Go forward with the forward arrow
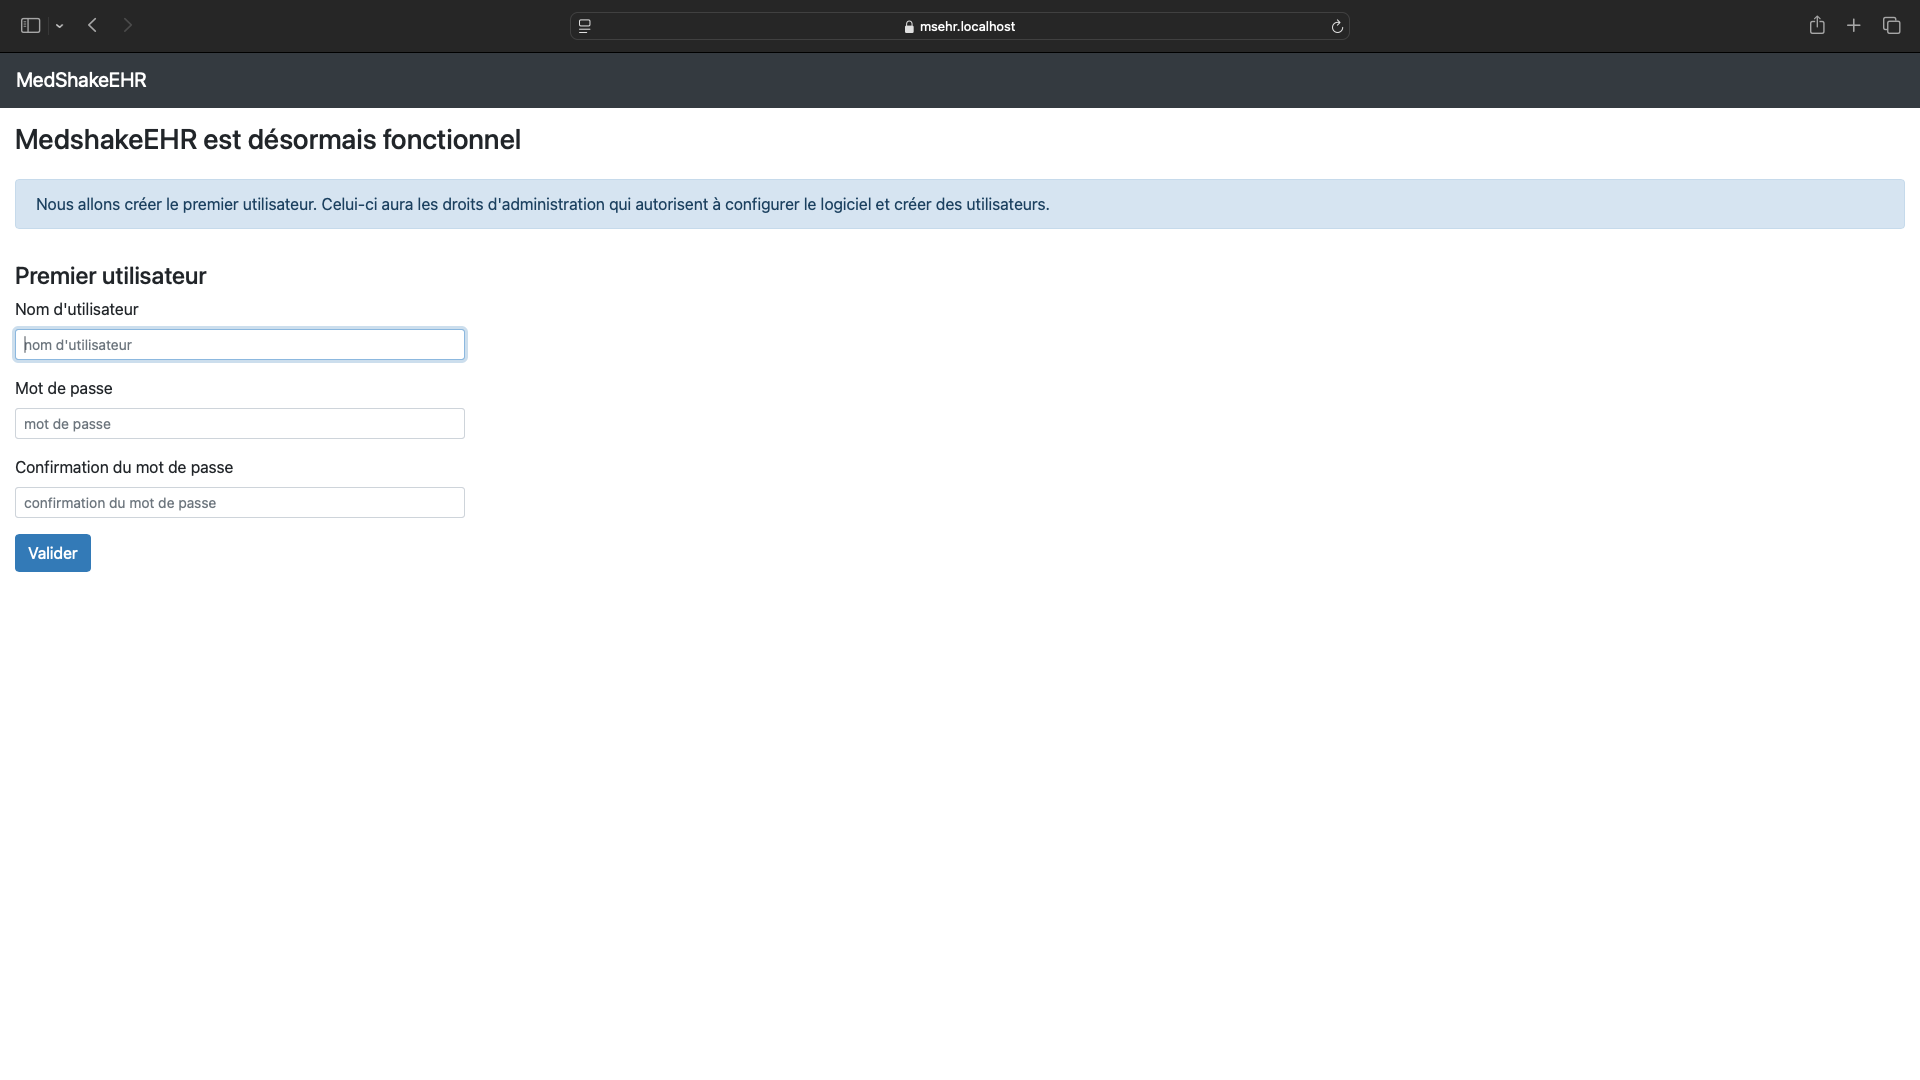The height and width of the screenshot is (1080, 1920). click(x=128, y=25)
